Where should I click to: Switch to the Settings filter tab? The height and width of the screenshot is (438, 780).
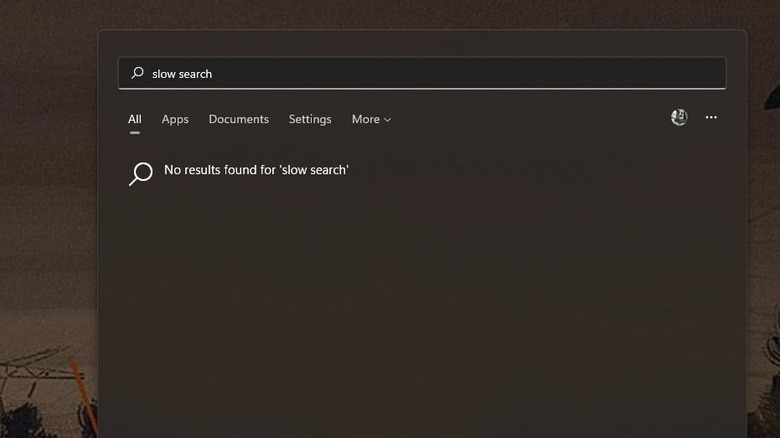tap(310, 119)
